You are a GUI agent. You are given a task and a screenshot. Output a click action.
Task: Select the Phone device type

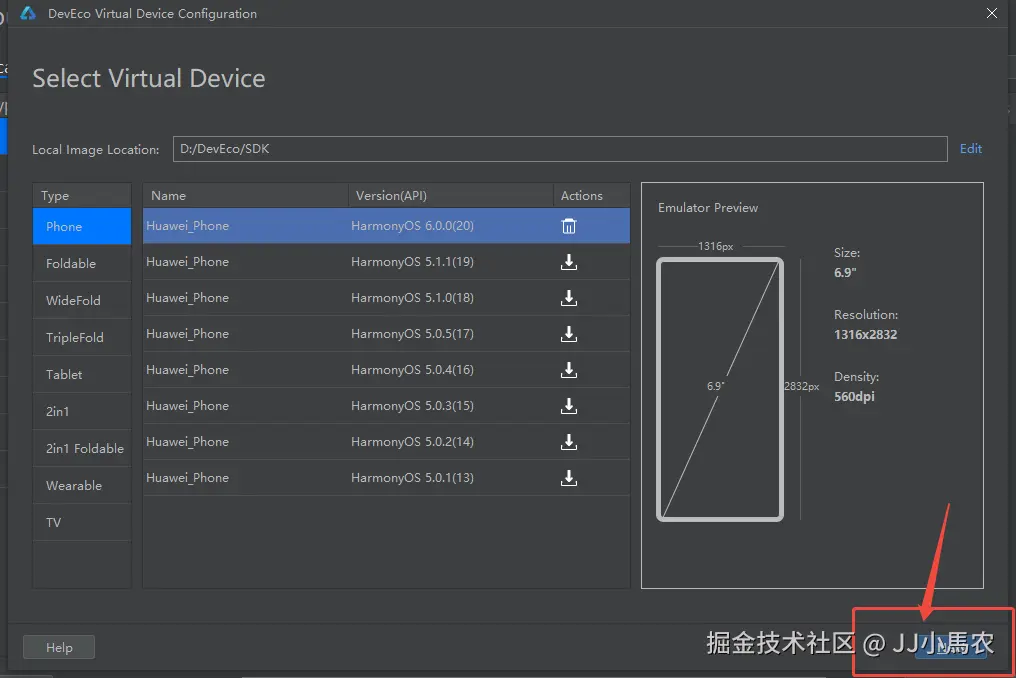82,226
